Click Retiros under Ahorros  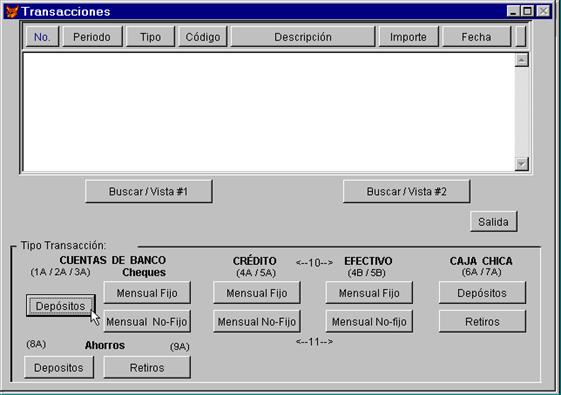[x=147, y=367]
